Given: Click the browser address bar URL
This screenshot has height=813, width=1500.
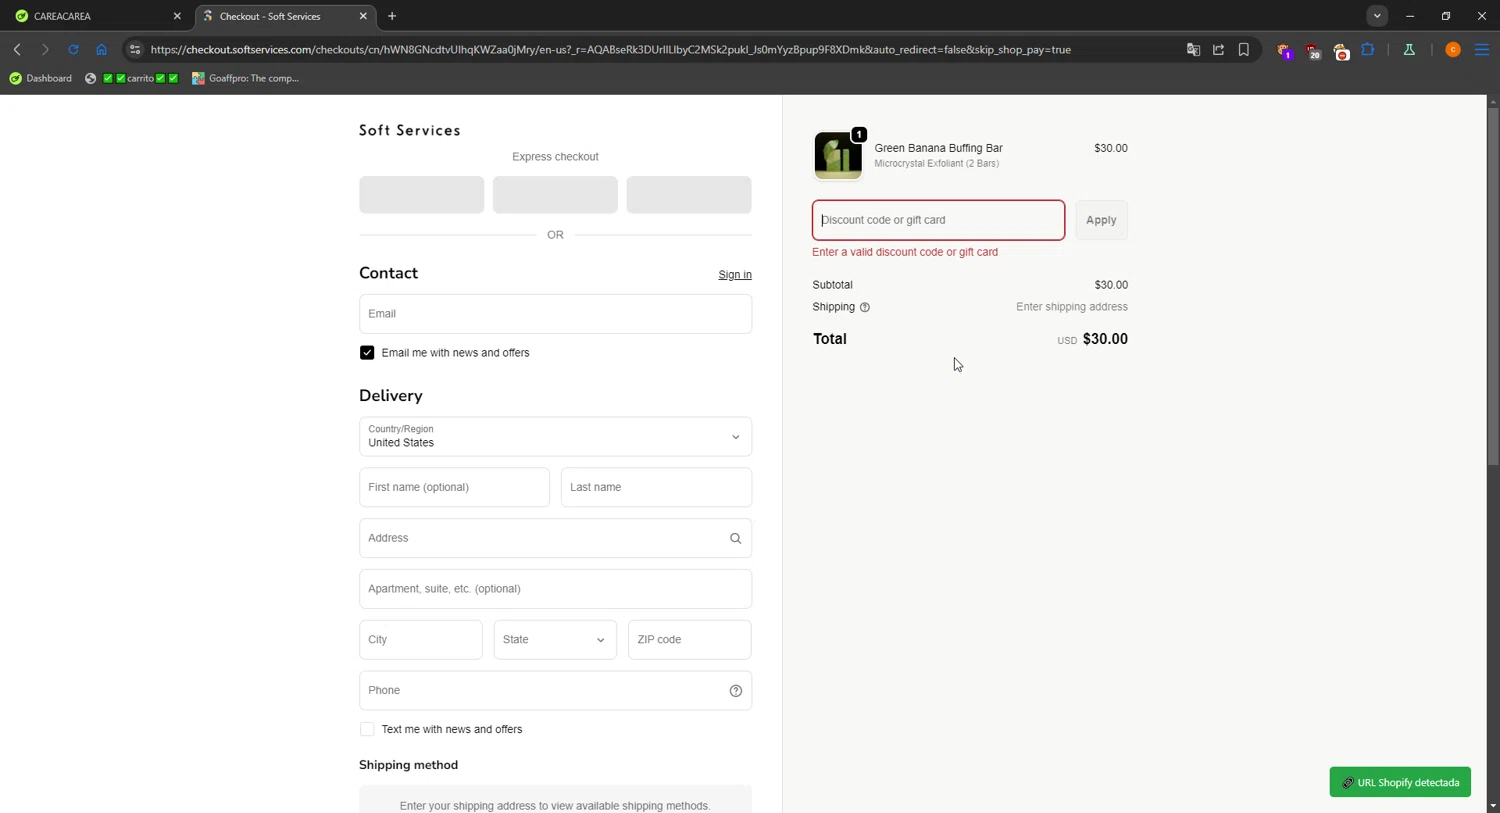Looking at the screenshot, I should [610, 49].
